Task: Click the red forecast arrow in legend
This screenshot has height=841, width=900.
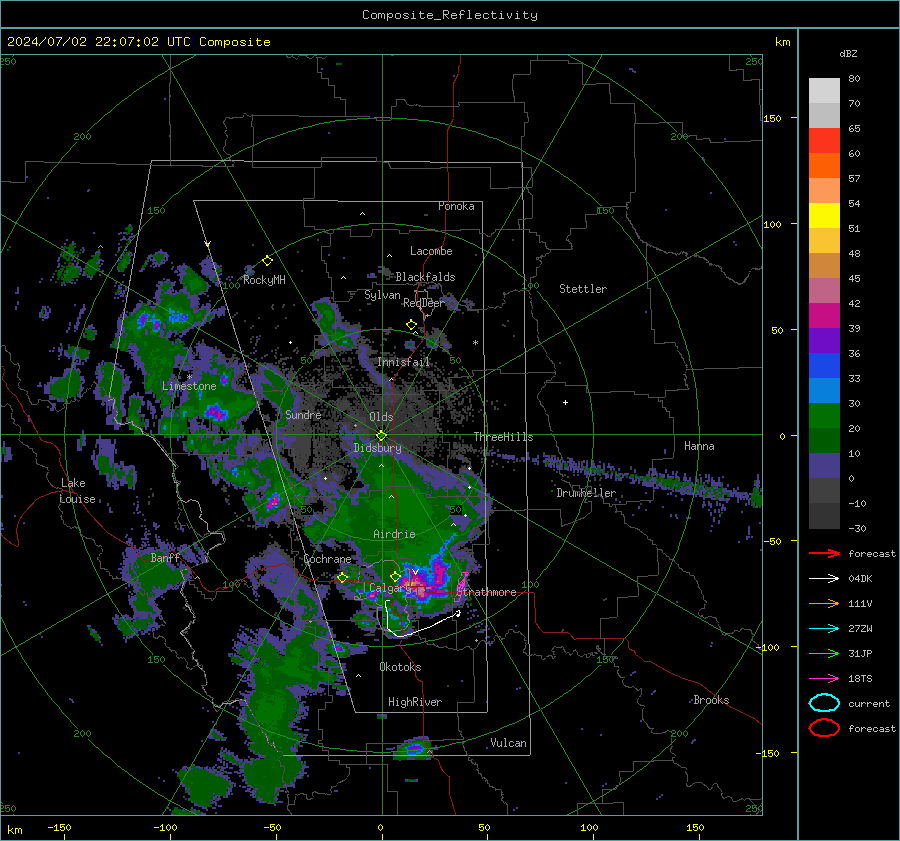Action: point(824,553)
